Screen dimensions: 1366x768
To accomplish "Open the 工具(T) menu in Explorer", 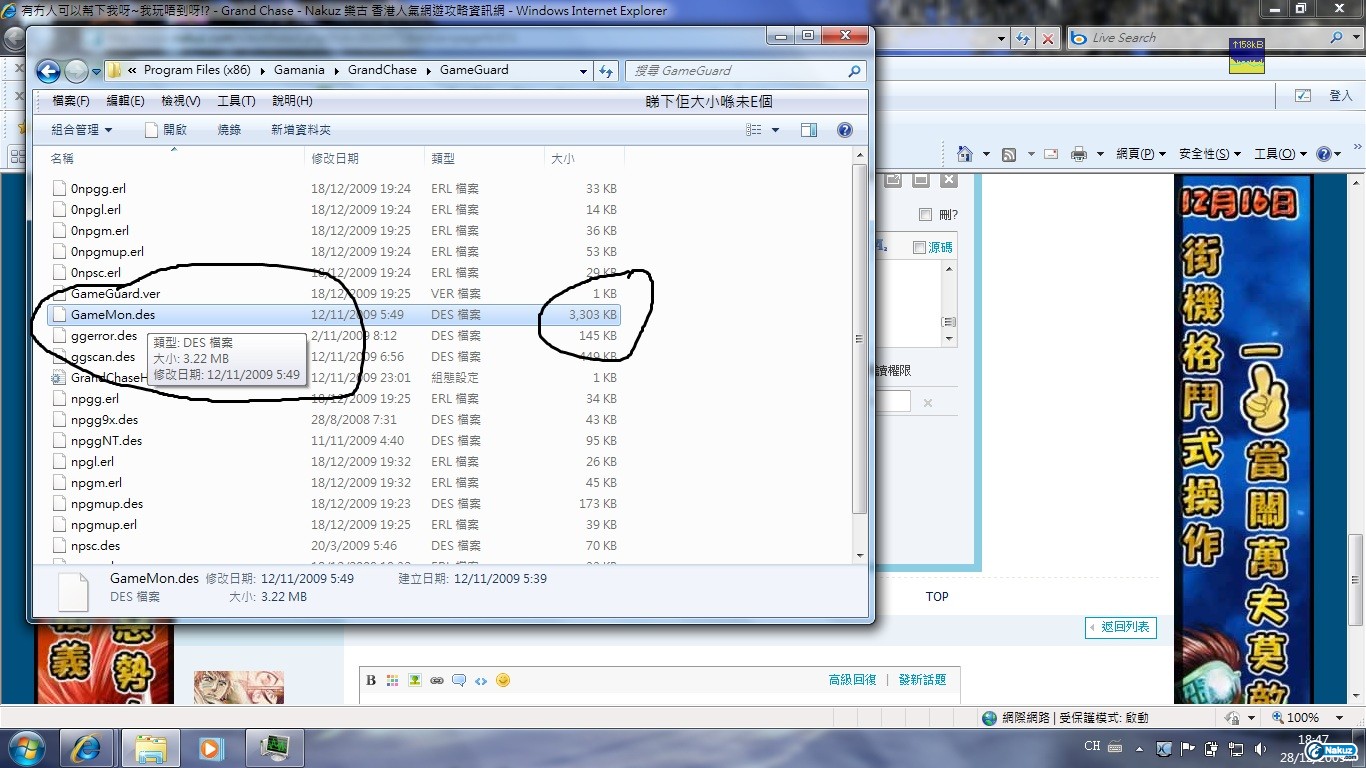I will point(236,101).
